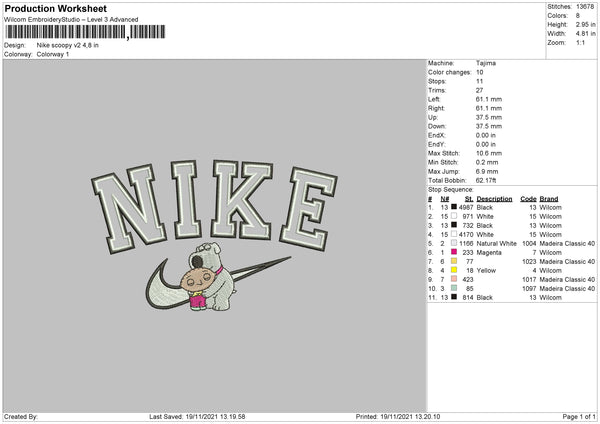Click Wilcom EmbroideryStudio – Level 3 Advanced text
600x424 pixels.
pyautogui.click(x=71, y=19)
